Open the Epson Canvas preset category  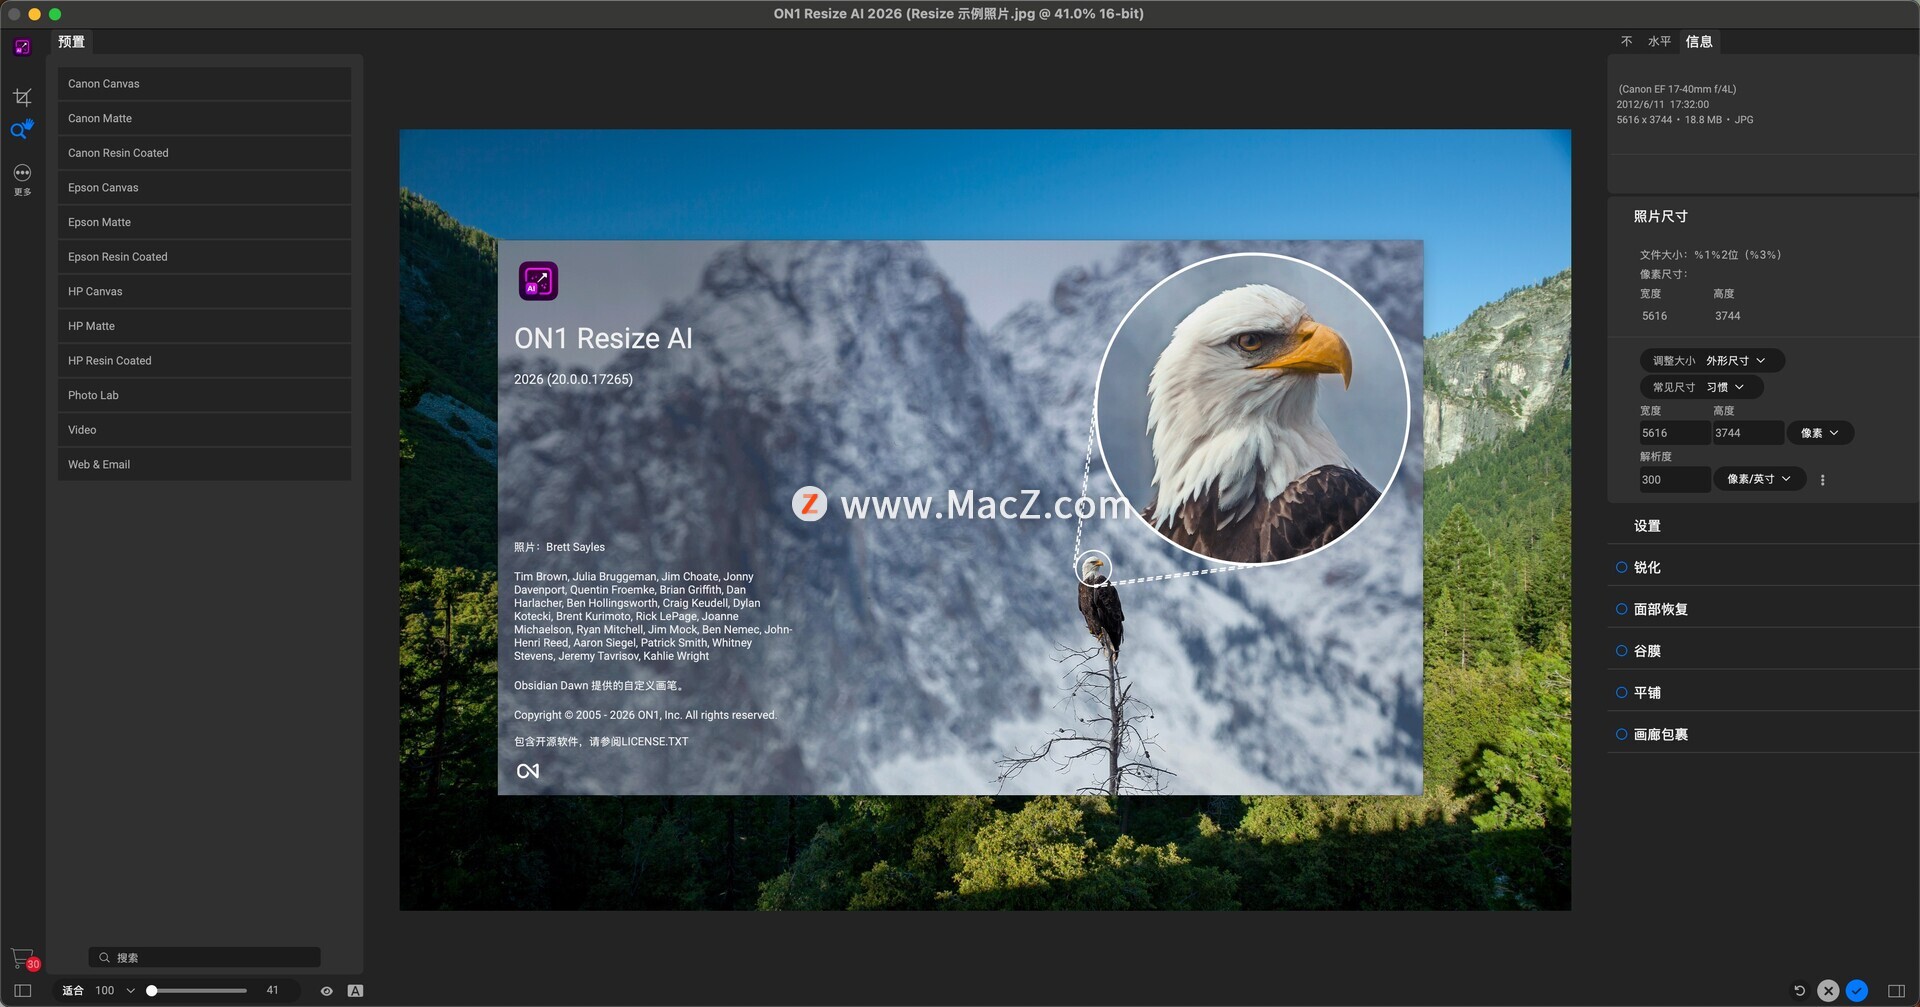pos(204,188)
